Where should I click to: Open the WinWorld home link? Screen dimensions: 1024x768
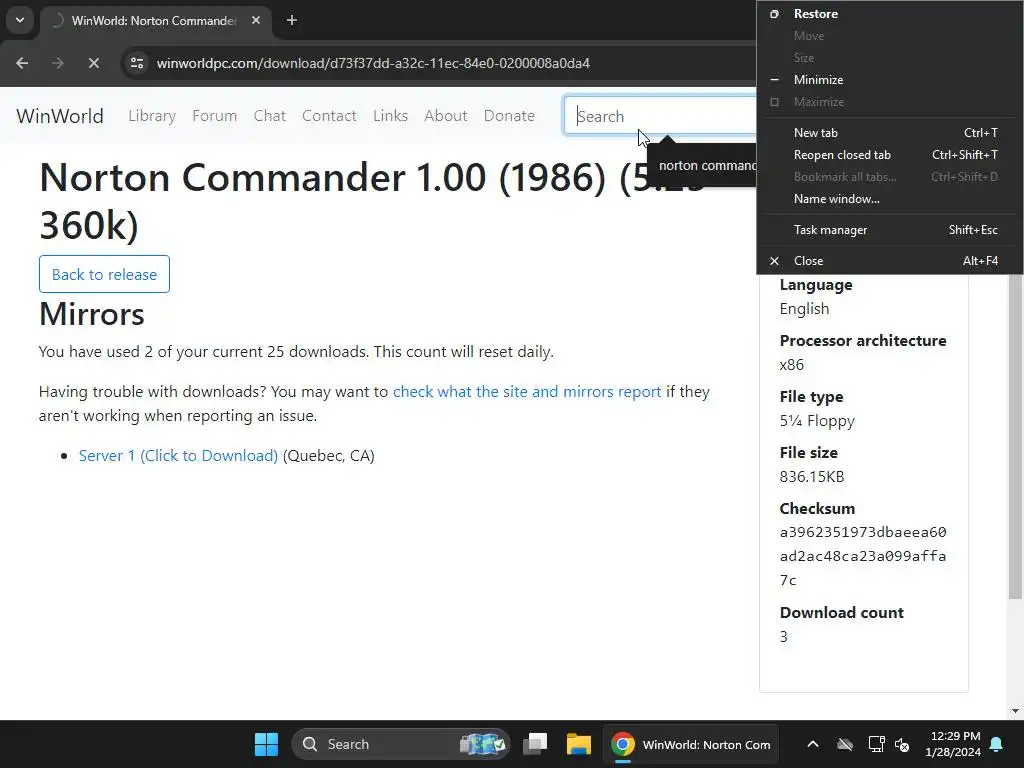point(60,116)
